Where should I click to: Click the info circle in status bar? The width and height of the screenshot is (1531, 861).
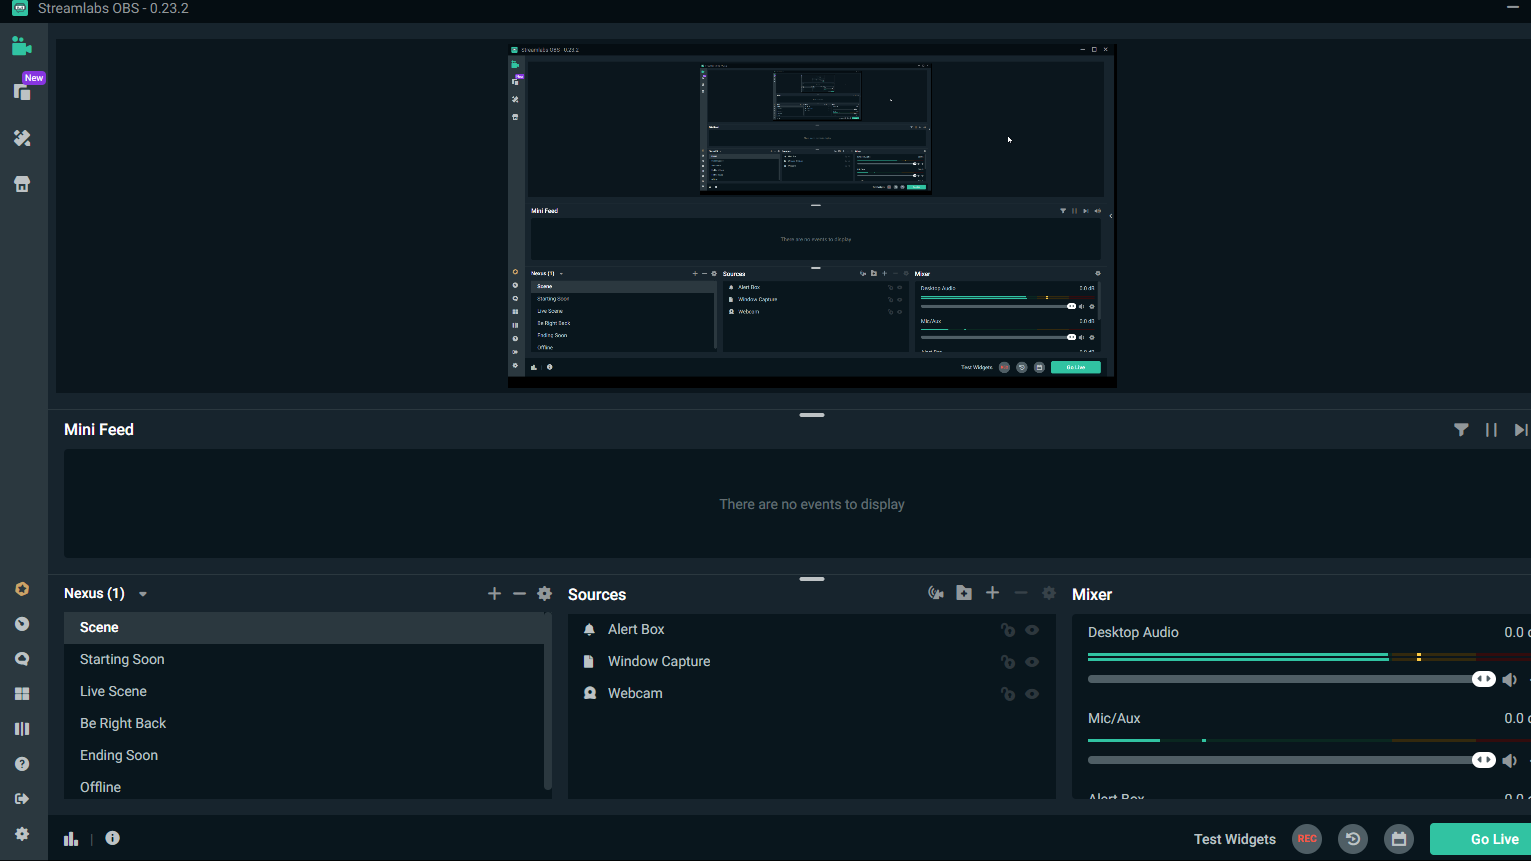(113, 838)
